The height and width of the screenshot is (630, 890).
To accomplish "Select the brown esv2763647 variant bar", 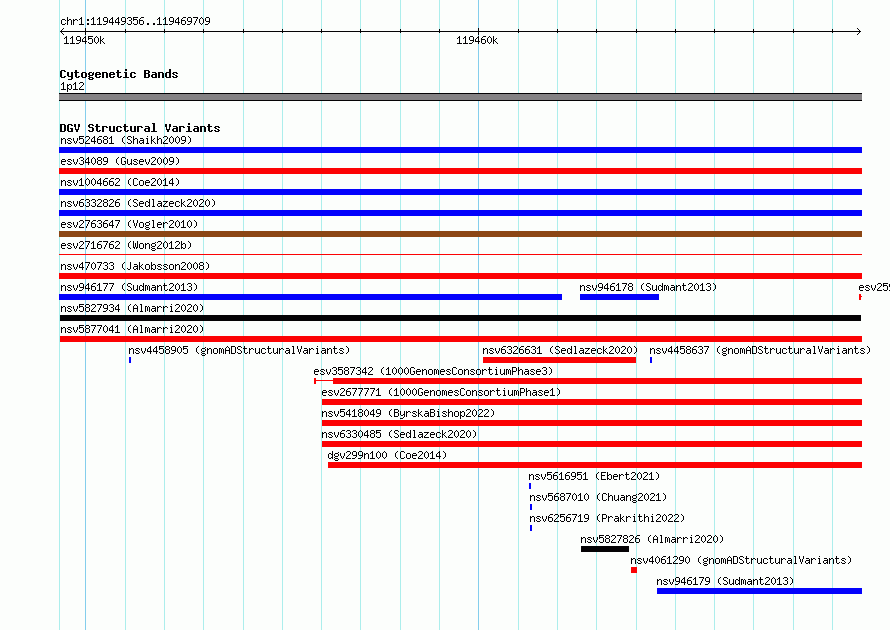I will 460,234.
